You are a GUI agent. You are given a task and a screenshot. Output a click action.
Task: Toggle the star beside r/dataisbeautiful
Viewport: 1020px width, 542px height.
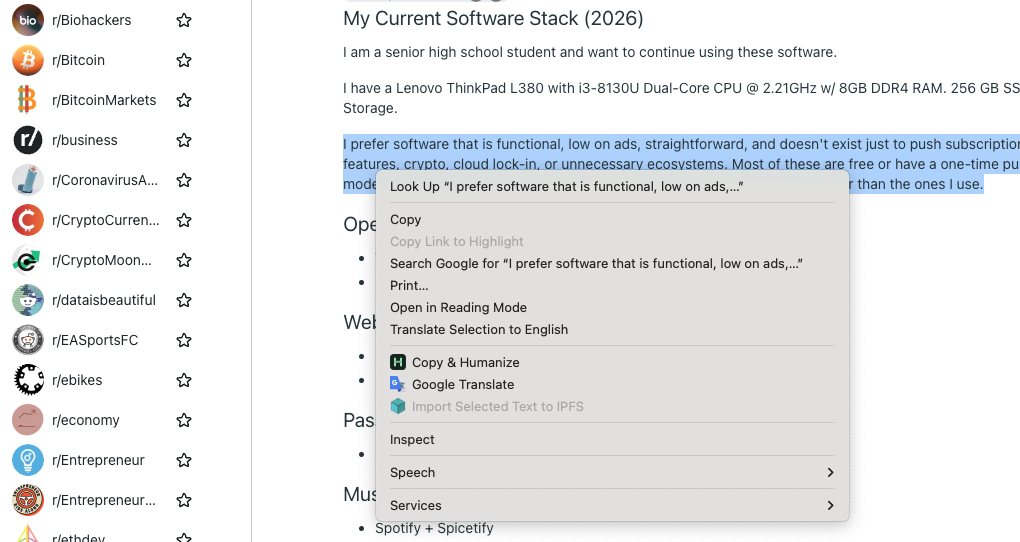click(x=184, y=300)
